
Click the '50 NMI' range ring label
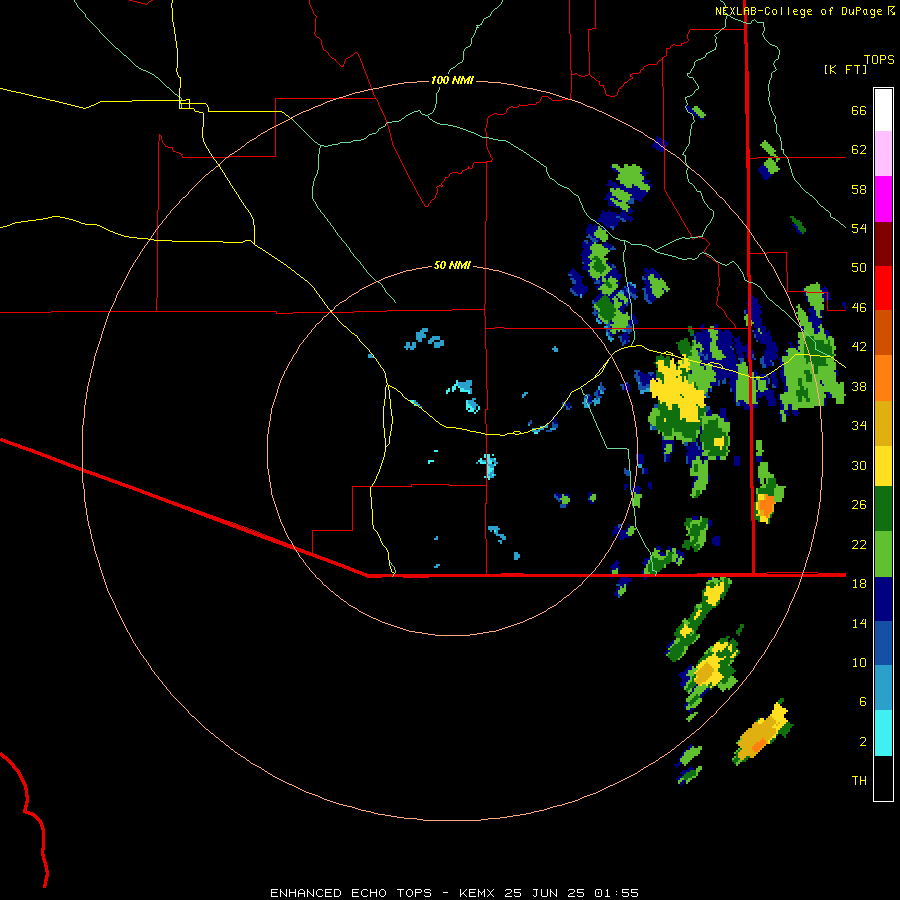point(452,265)
